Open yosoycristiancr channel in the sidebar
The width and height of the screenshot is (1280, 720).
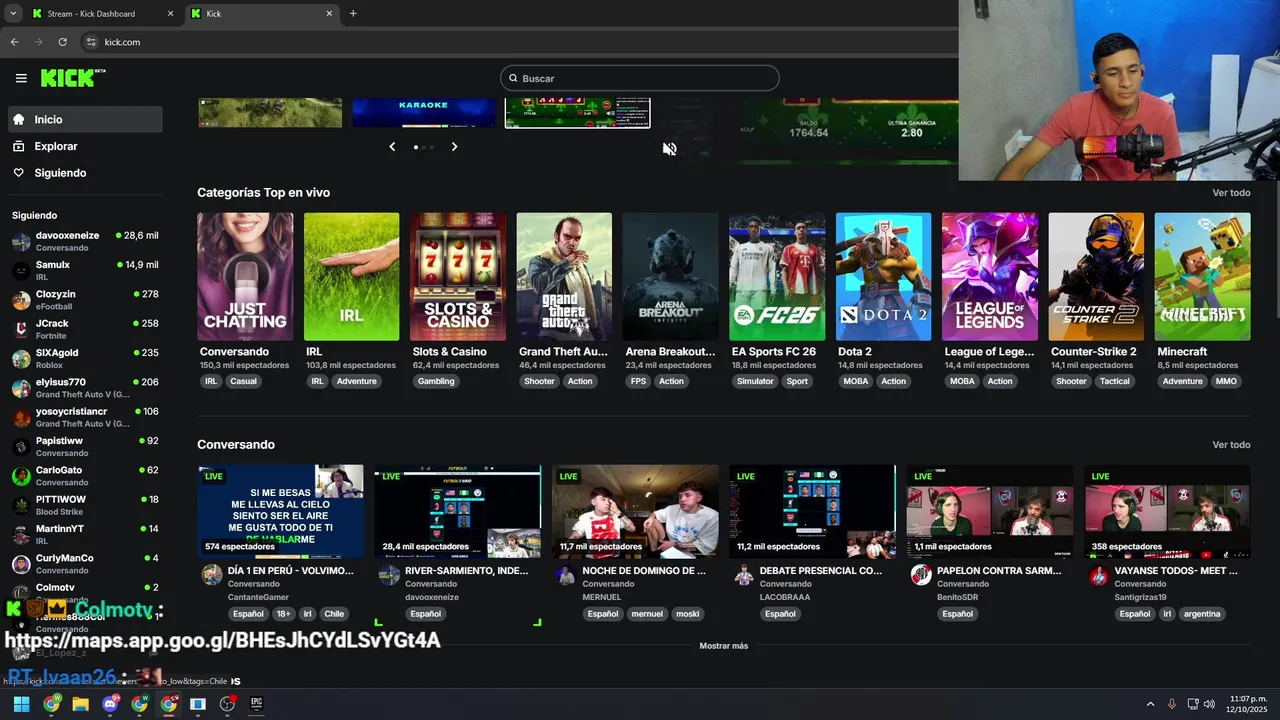click(x=85, y=417)
